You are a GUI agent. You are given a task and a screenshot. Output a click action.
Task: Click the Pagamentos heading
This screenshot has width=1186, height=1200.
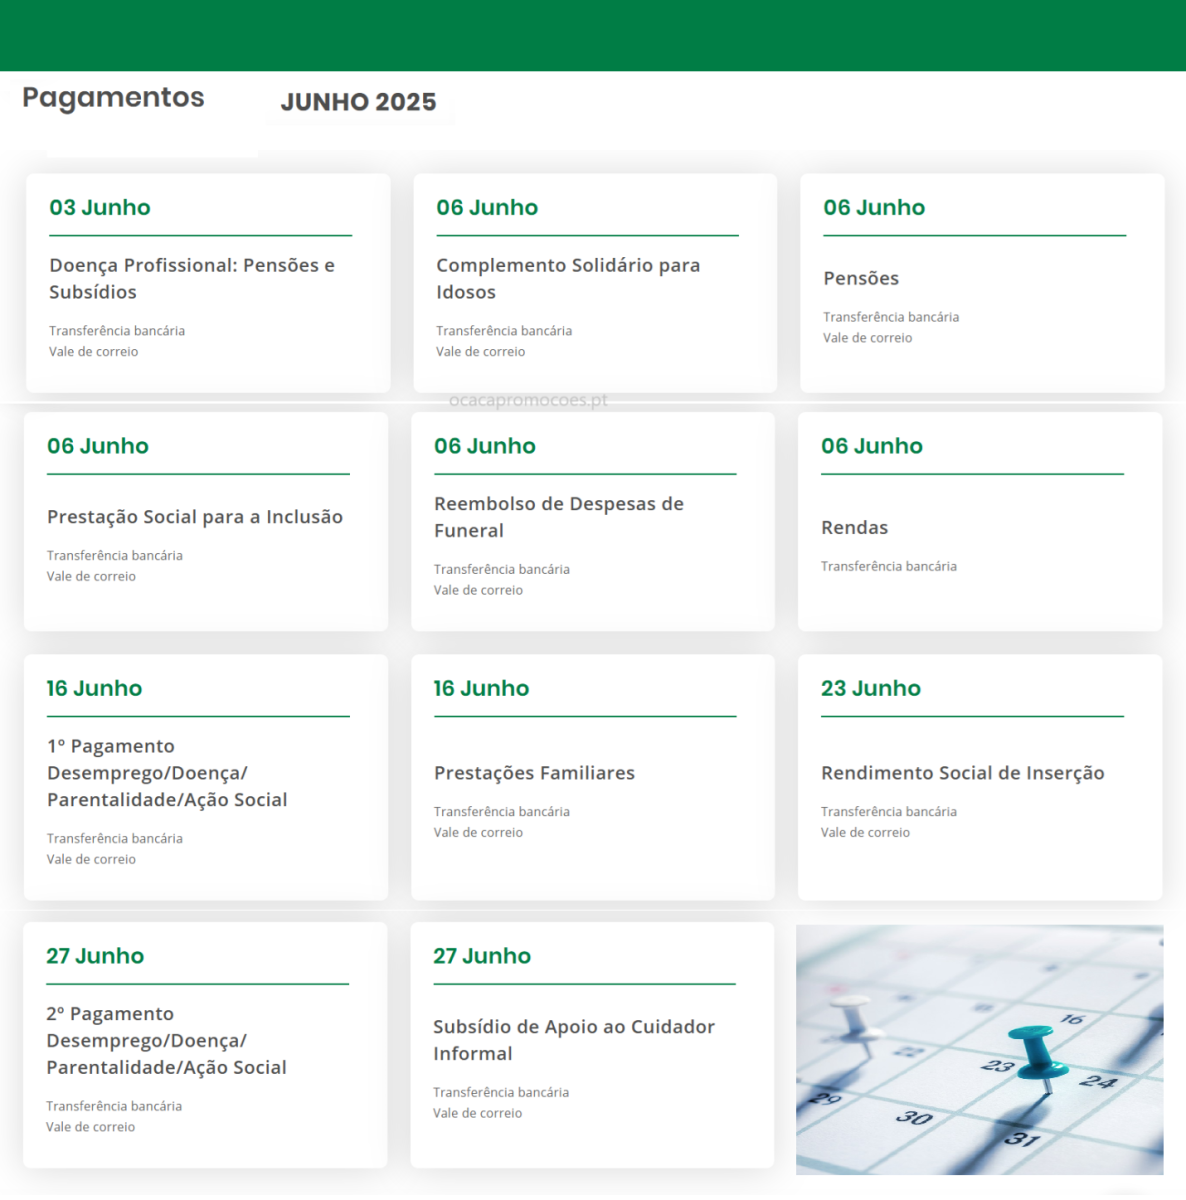pos(113,98)
